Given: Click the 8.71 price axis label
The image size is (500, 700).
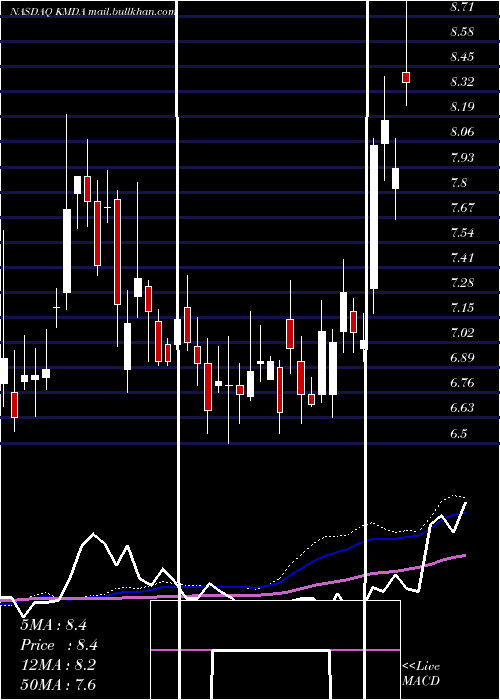Looking at the screenshot, I should point(462,7).
